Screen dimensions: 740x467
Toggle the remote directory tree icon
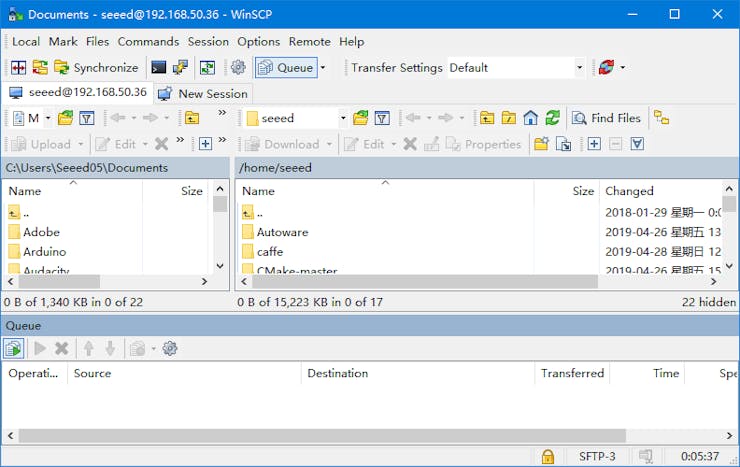[662, 118]
